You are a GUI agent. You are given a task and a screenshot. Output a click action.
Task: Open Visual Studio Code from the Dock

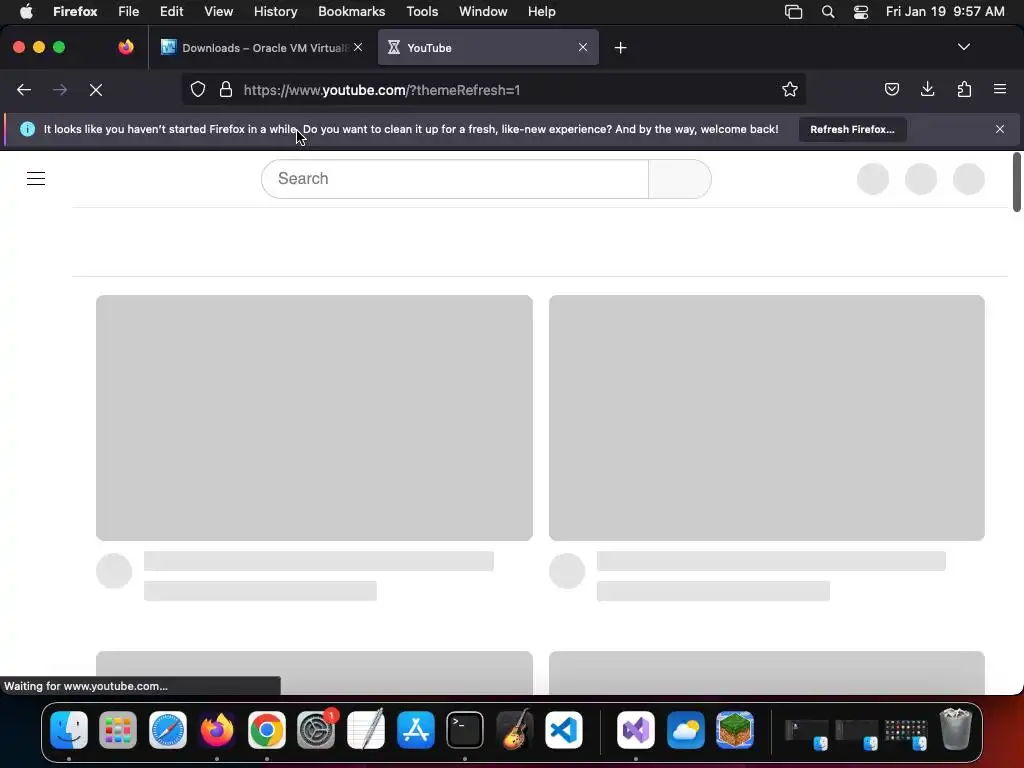point(564,729)
